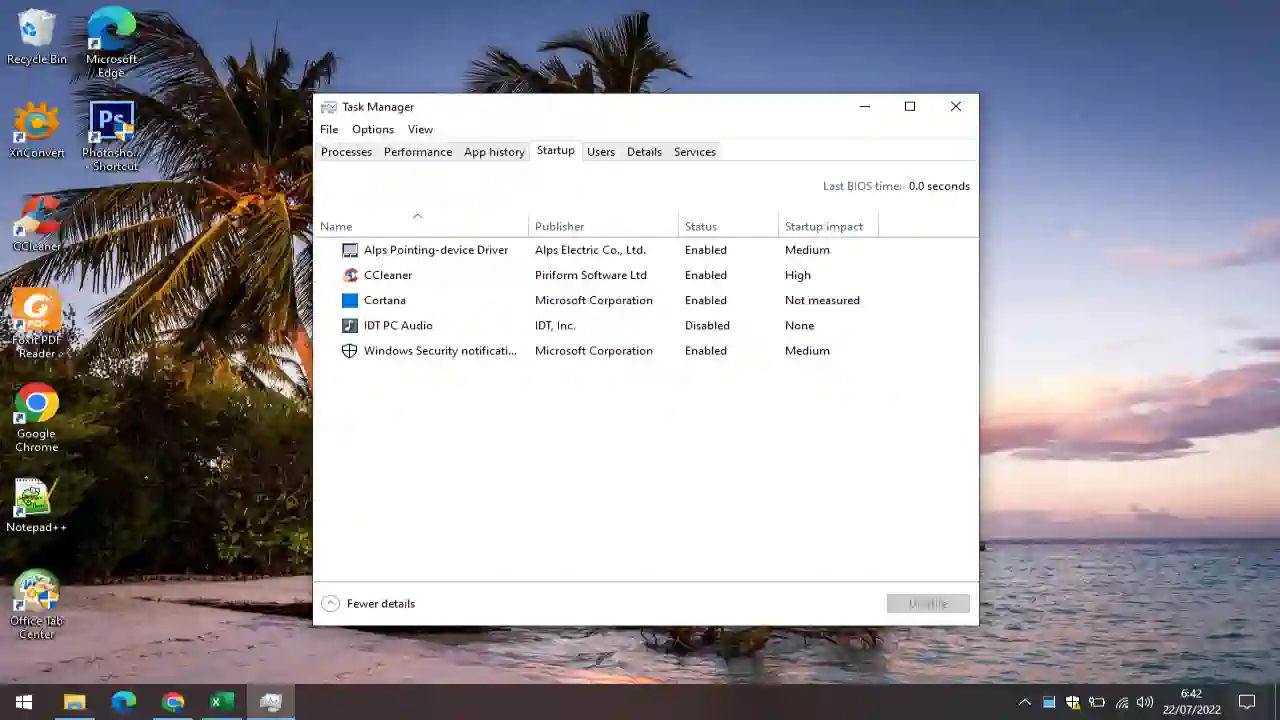Switch to the Services tab
Viewport: 1280px width, 720px height.
695,152
